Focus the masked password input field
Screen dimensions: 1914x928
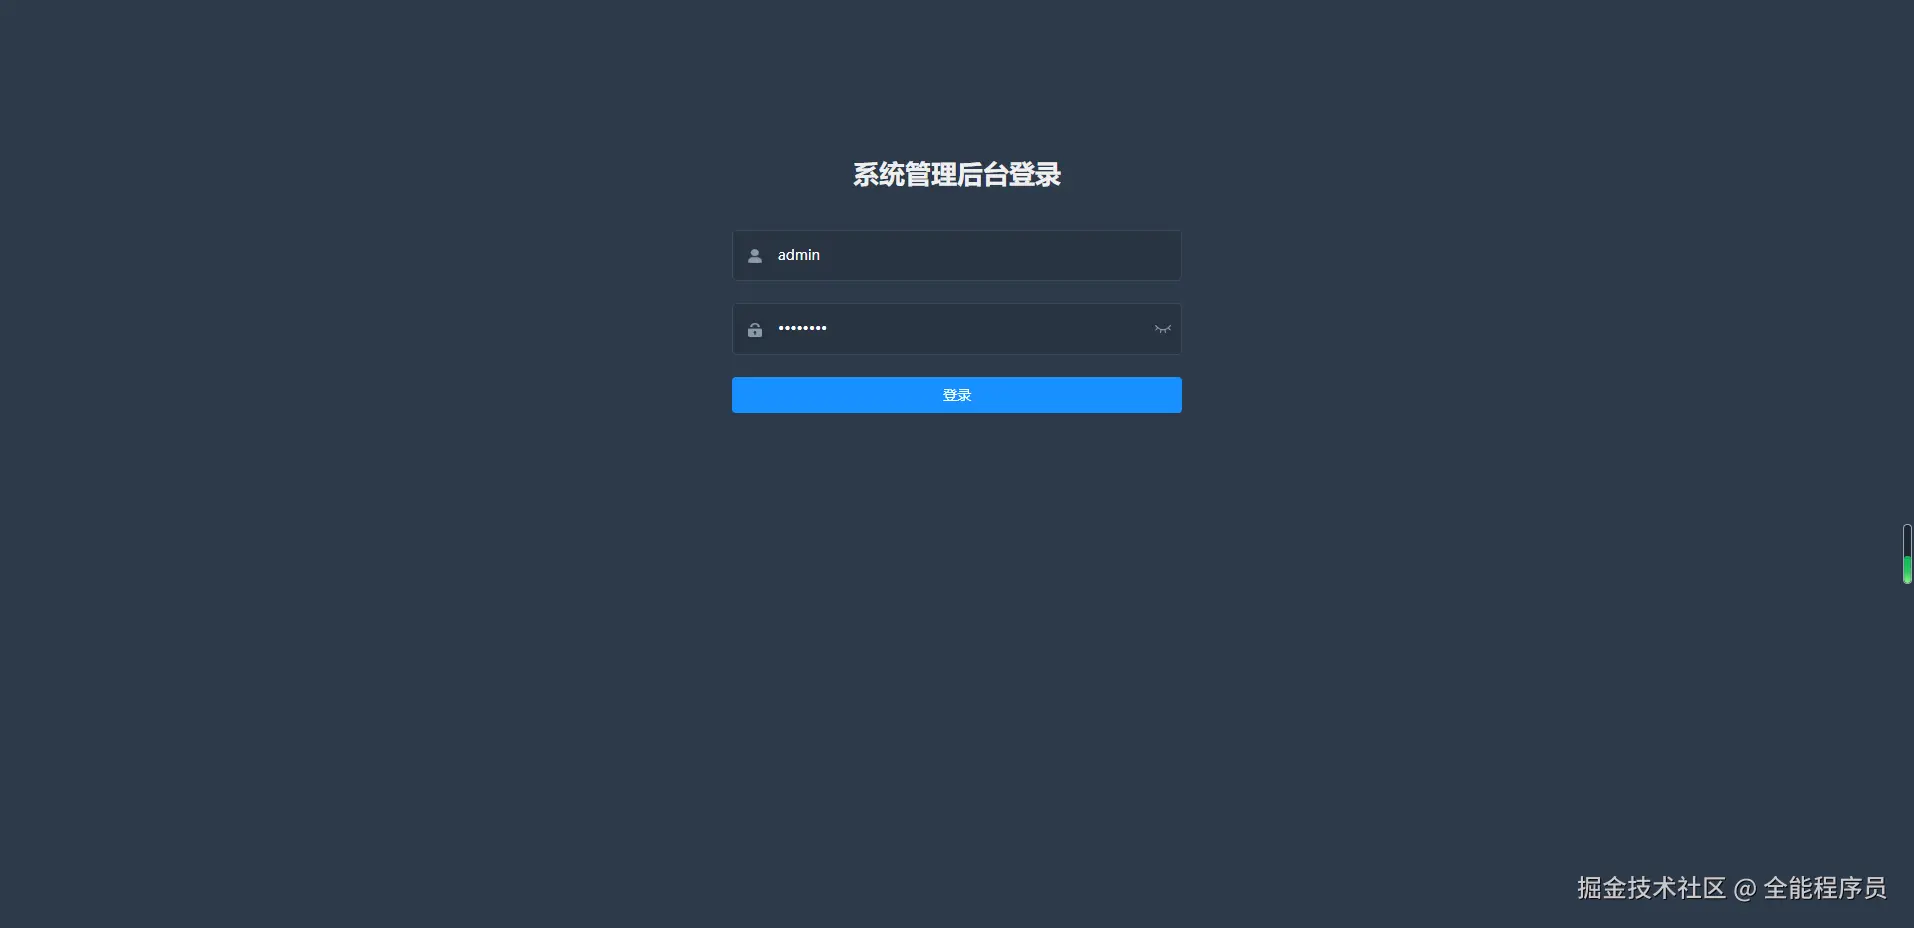[957, 329]
